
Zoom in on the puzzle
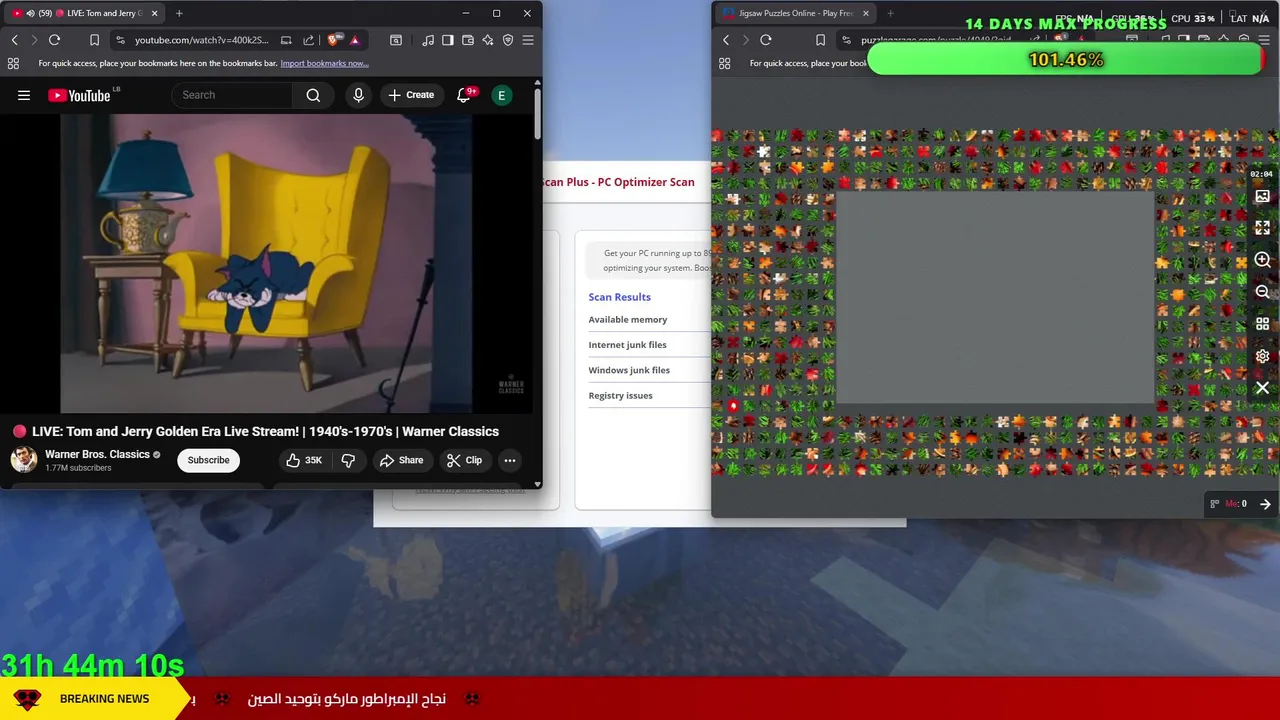(1262, 260)
